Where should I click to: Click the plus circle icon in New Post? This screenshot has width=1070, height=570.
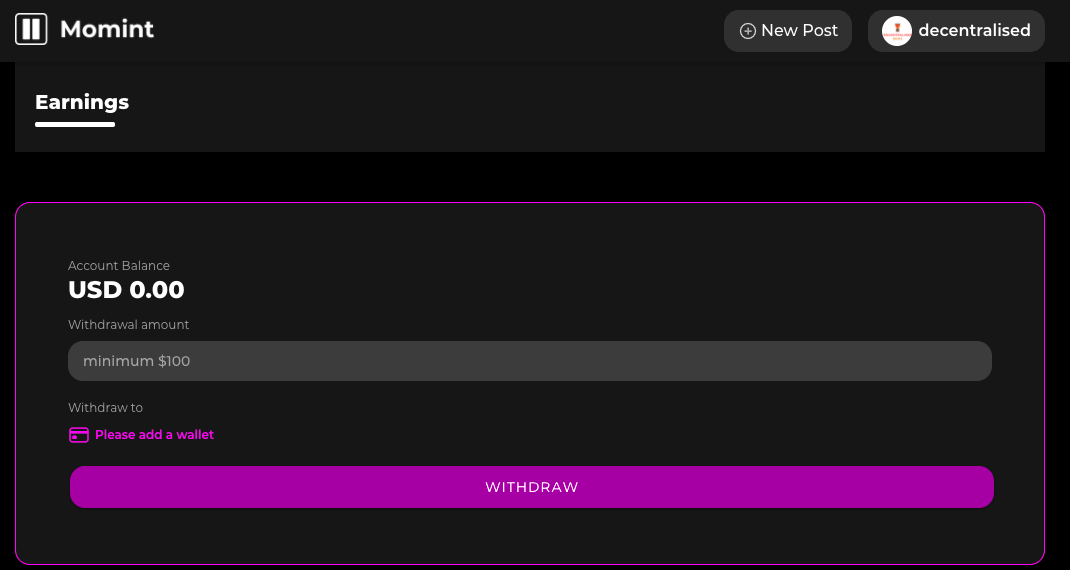point(748,31)
